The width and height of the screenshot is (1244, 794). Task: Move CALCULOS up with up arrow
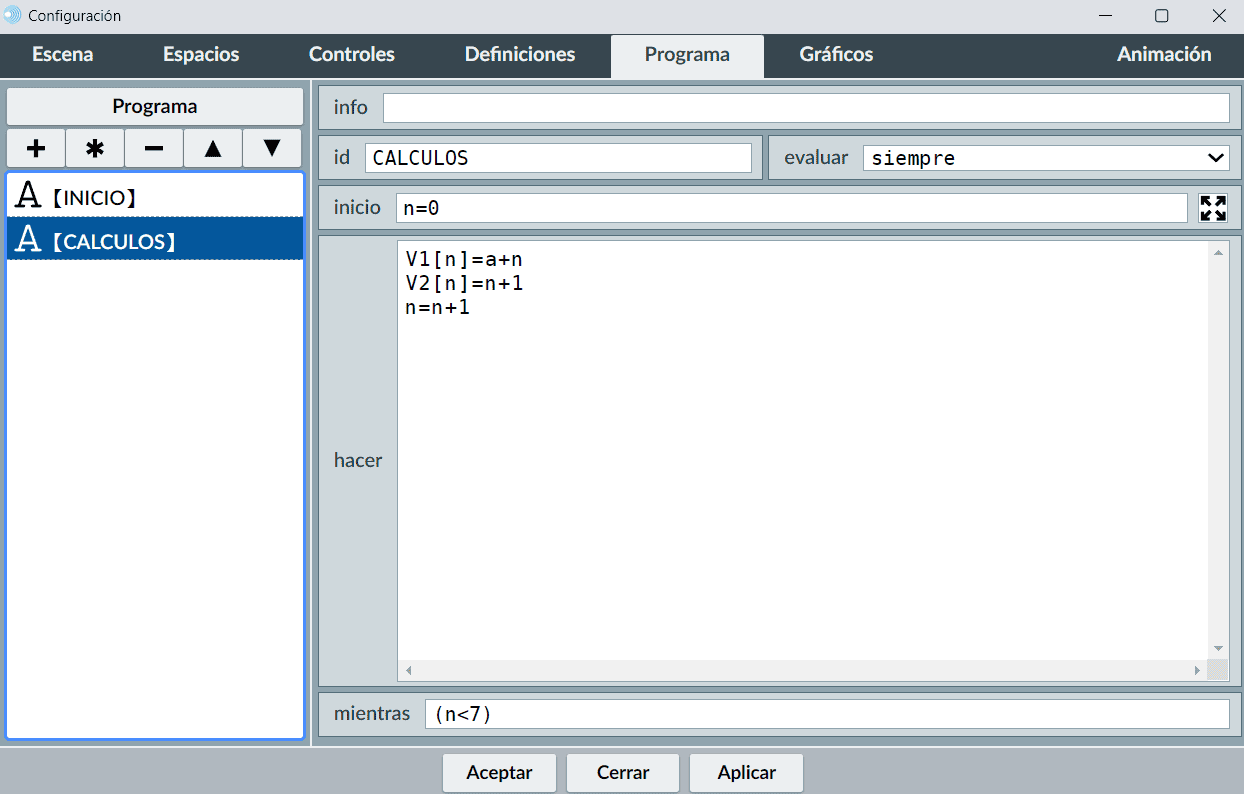pos(213,148)
